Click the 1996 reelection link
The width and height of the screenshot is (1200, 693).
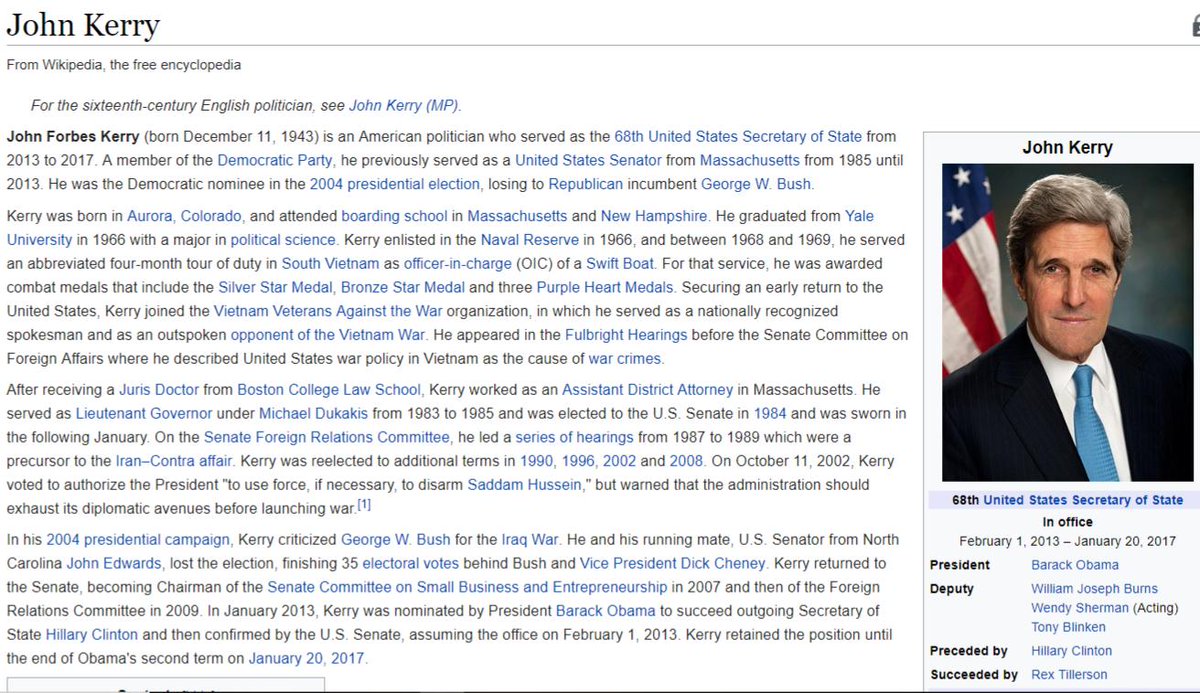click(x=576, y=462)
